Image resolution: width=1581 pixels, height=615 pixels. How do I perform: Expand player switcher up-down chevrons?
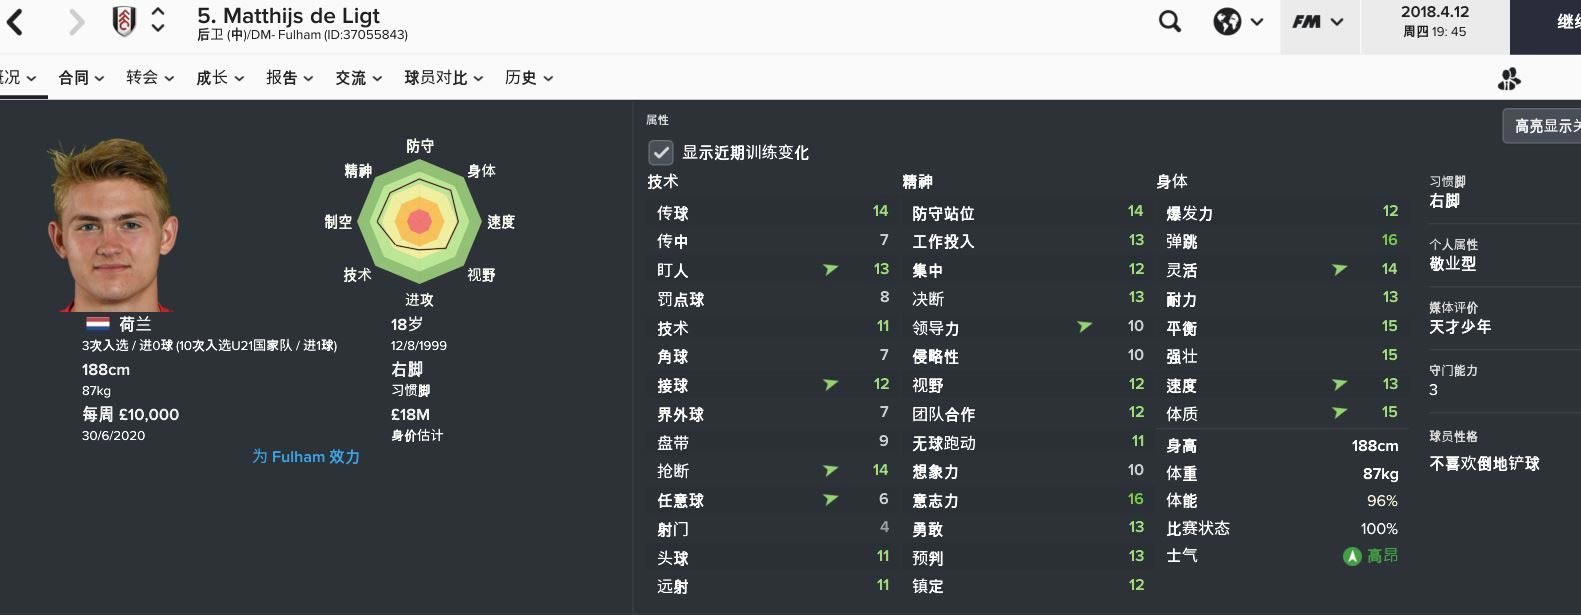tap(158, 21)
